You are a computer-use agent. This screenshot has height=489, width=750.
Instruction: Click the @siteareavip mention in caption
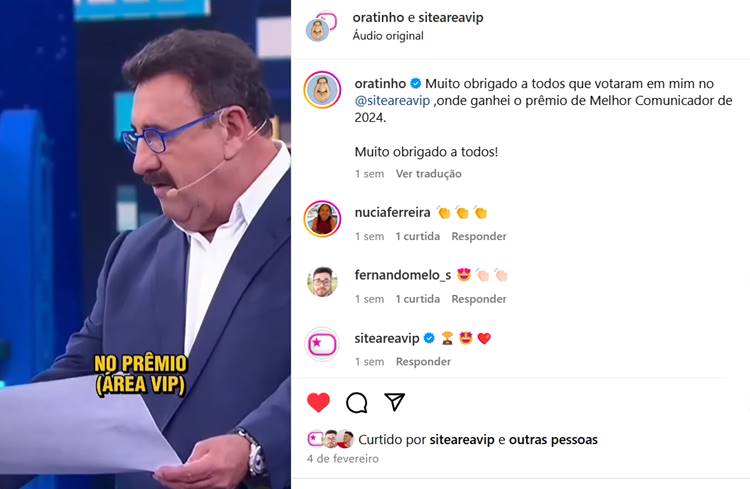pyautogui.click(x=392, y=101)
